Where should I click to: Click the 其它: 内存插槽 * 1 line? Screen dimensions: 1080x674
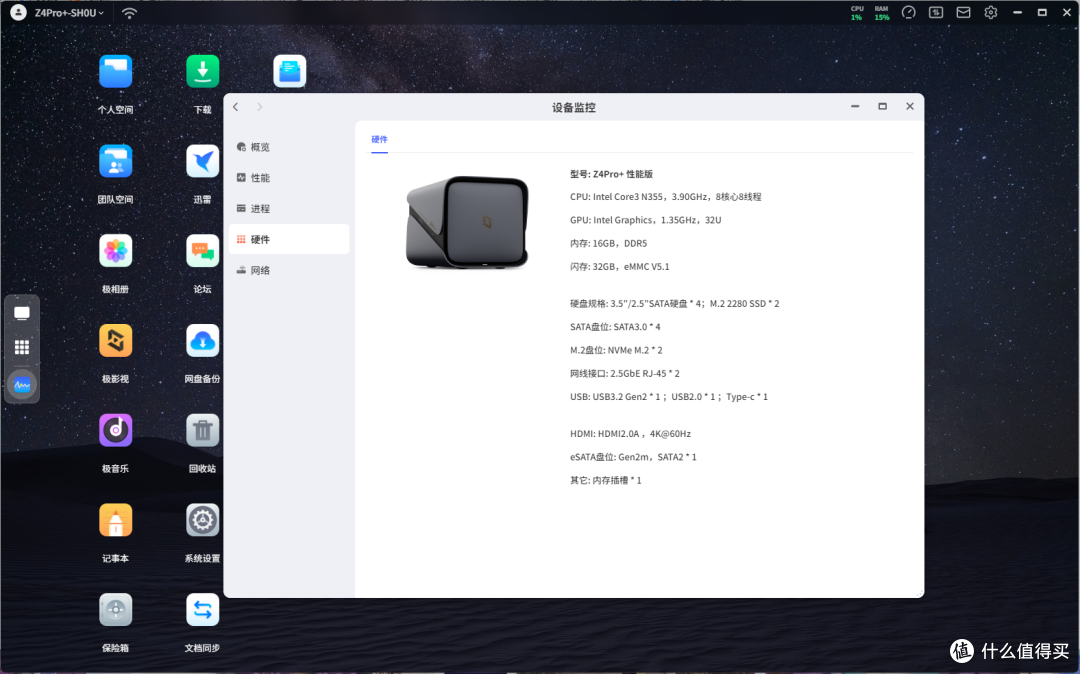point(605,481)
